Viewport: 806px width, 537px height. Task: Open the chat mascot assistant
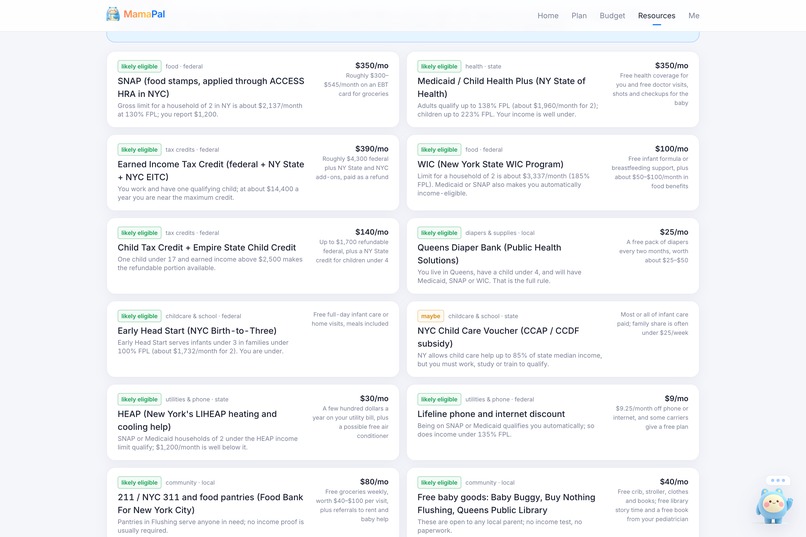tap(774, 506)
